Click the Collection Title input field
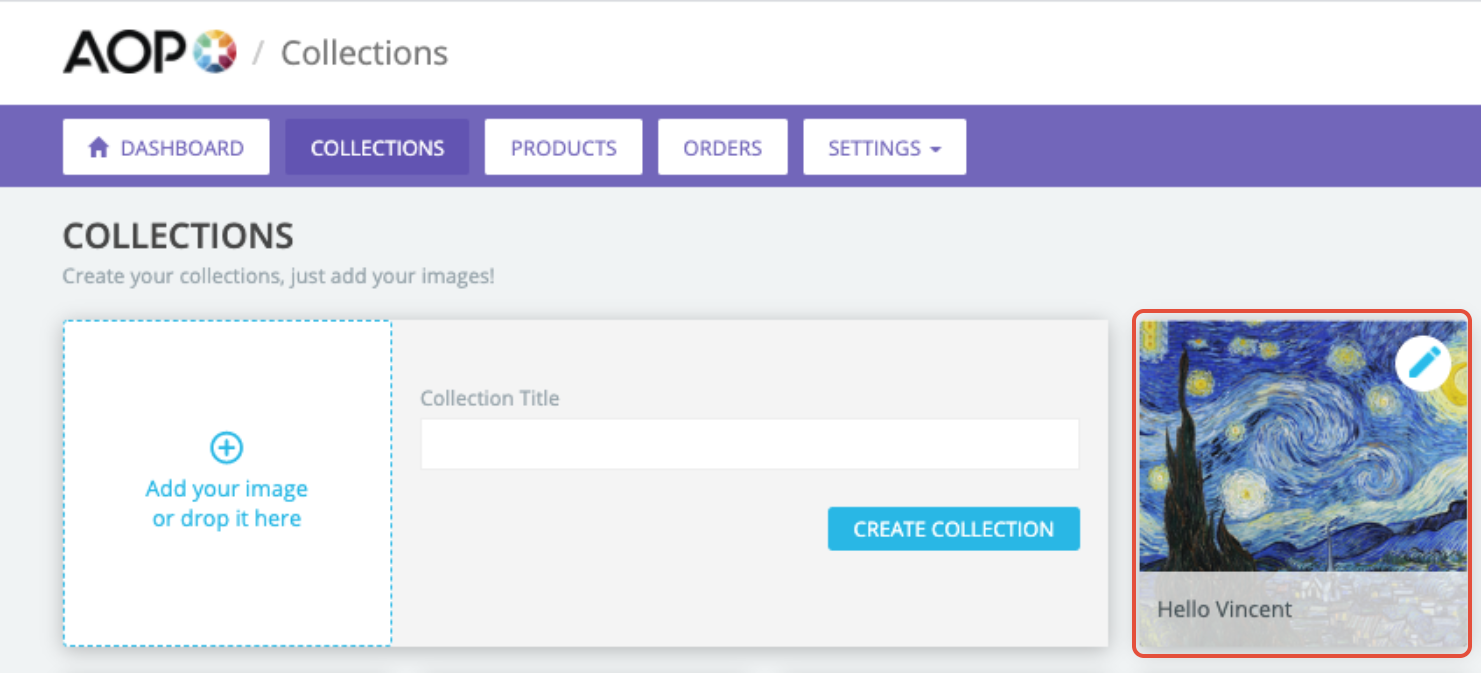The height and width of the screenshot is (673, 1481). pos(750,444)
